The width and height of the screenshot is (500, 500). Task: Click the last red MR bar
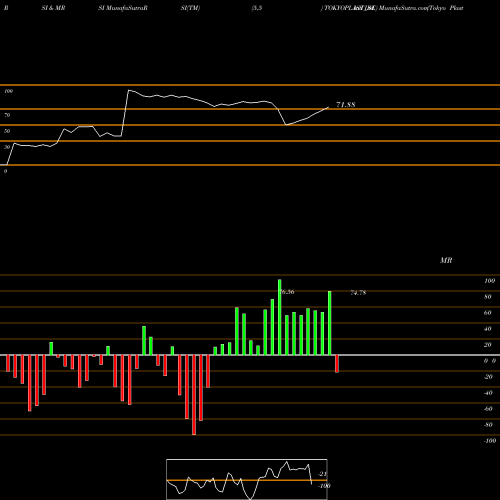pos(337,364)
